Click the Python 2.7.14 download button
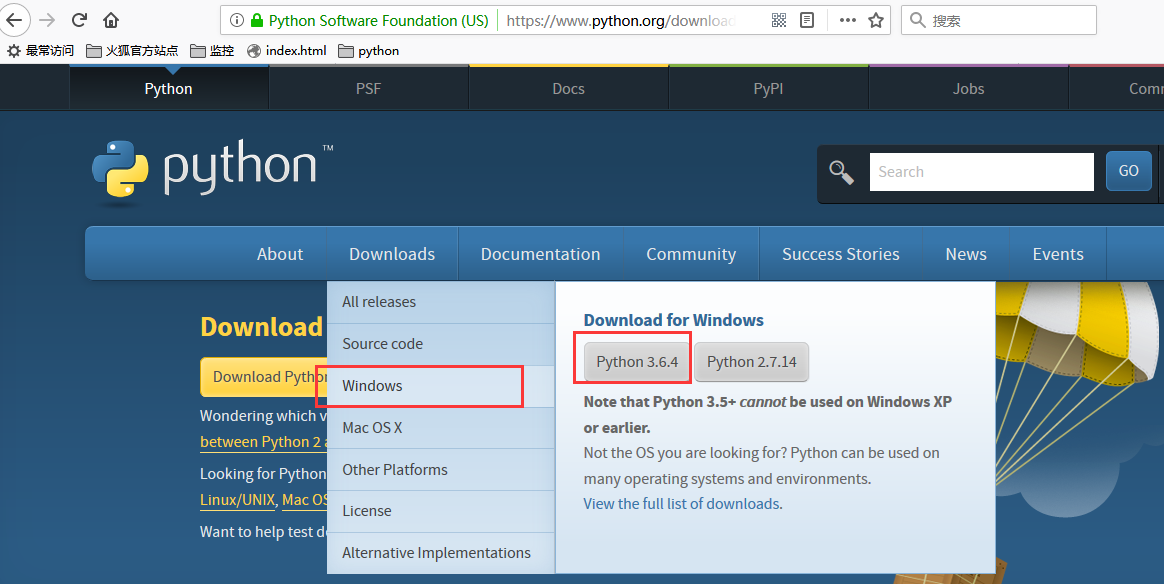The width and height of the screenshot is (1164, 584). pyautogui.click(x=751, y=362)
